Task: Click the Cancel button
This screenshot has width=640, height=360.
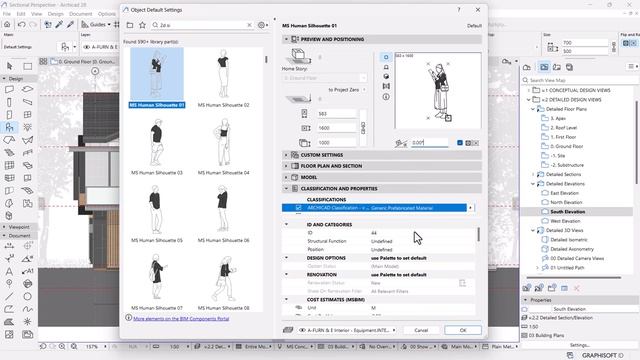Action: (421, 330)
